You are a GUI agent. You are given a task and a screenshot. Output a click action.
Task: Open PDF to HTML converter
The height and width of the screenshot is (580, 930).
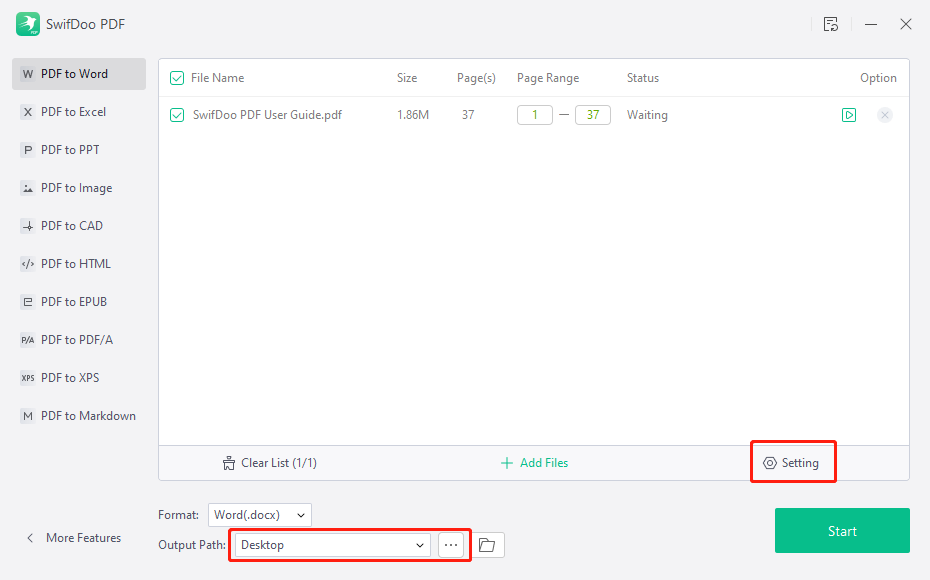tap(79, 264)
